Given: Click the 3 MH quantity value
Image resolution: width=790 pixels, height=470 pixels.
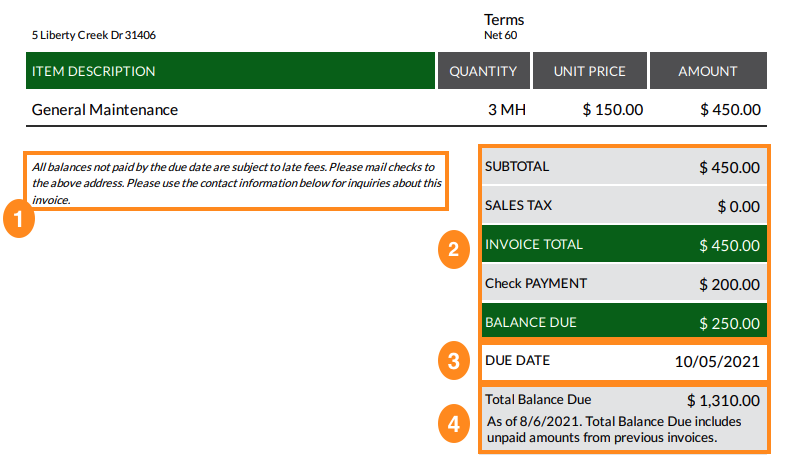Looking at the screenshot, I should [507, 110].
